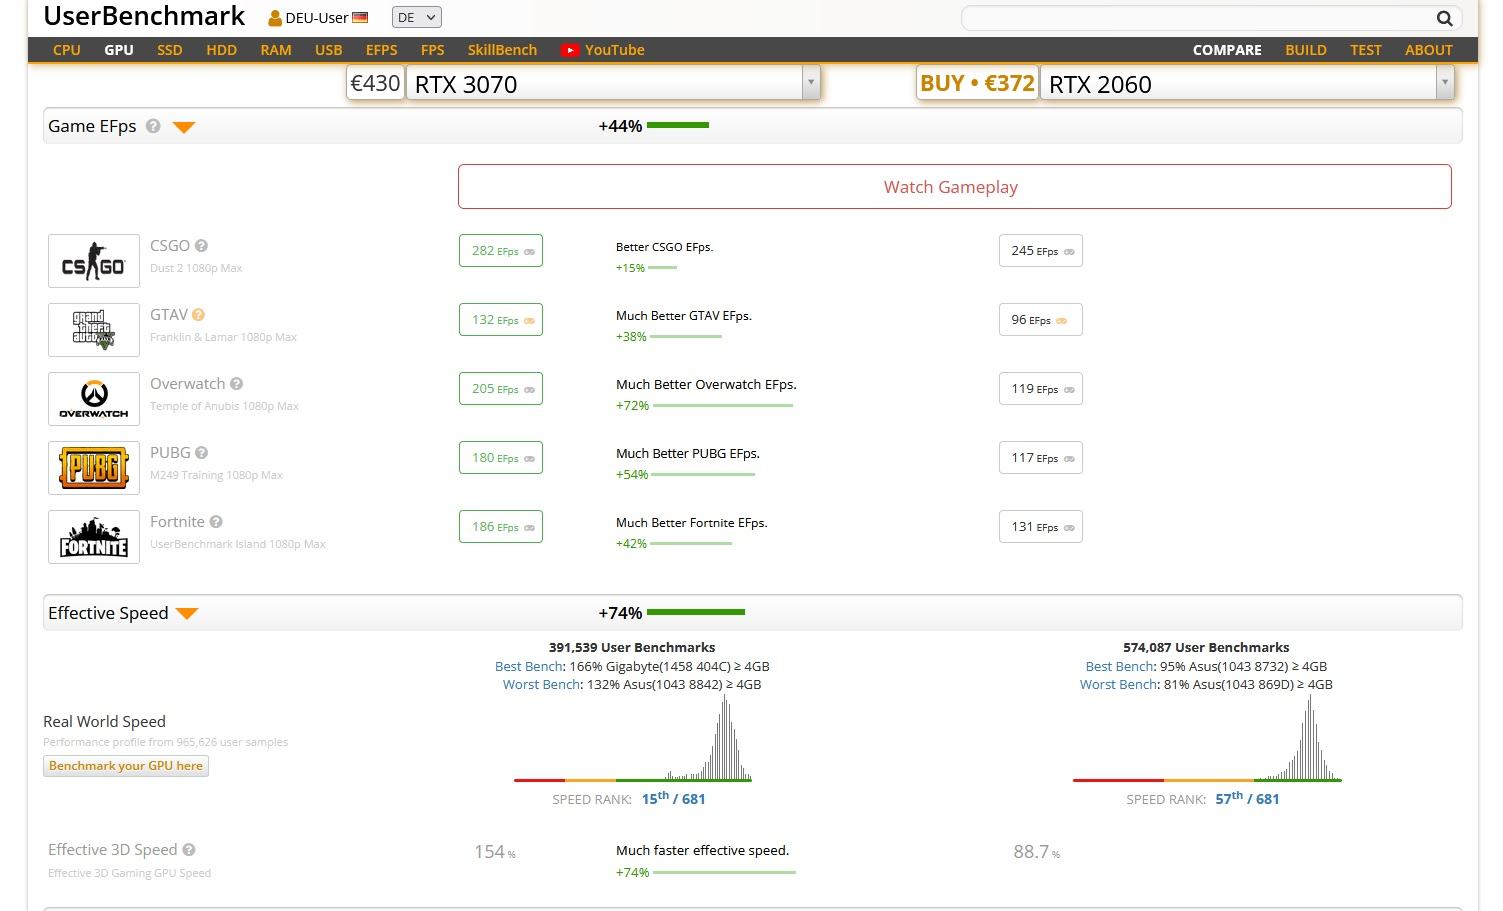Click the link icon in 131 EFps box
1503x911 pixels.
click(1069, 528)
